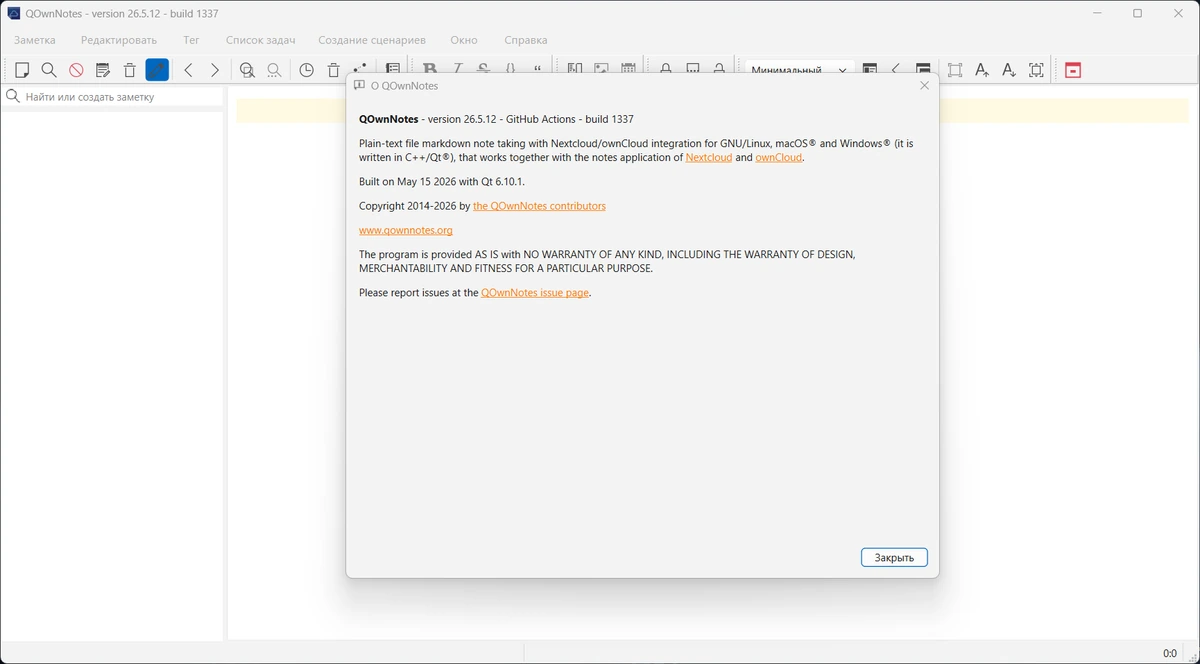
Task: Open the Заметка menu
Action: [35, 40]
